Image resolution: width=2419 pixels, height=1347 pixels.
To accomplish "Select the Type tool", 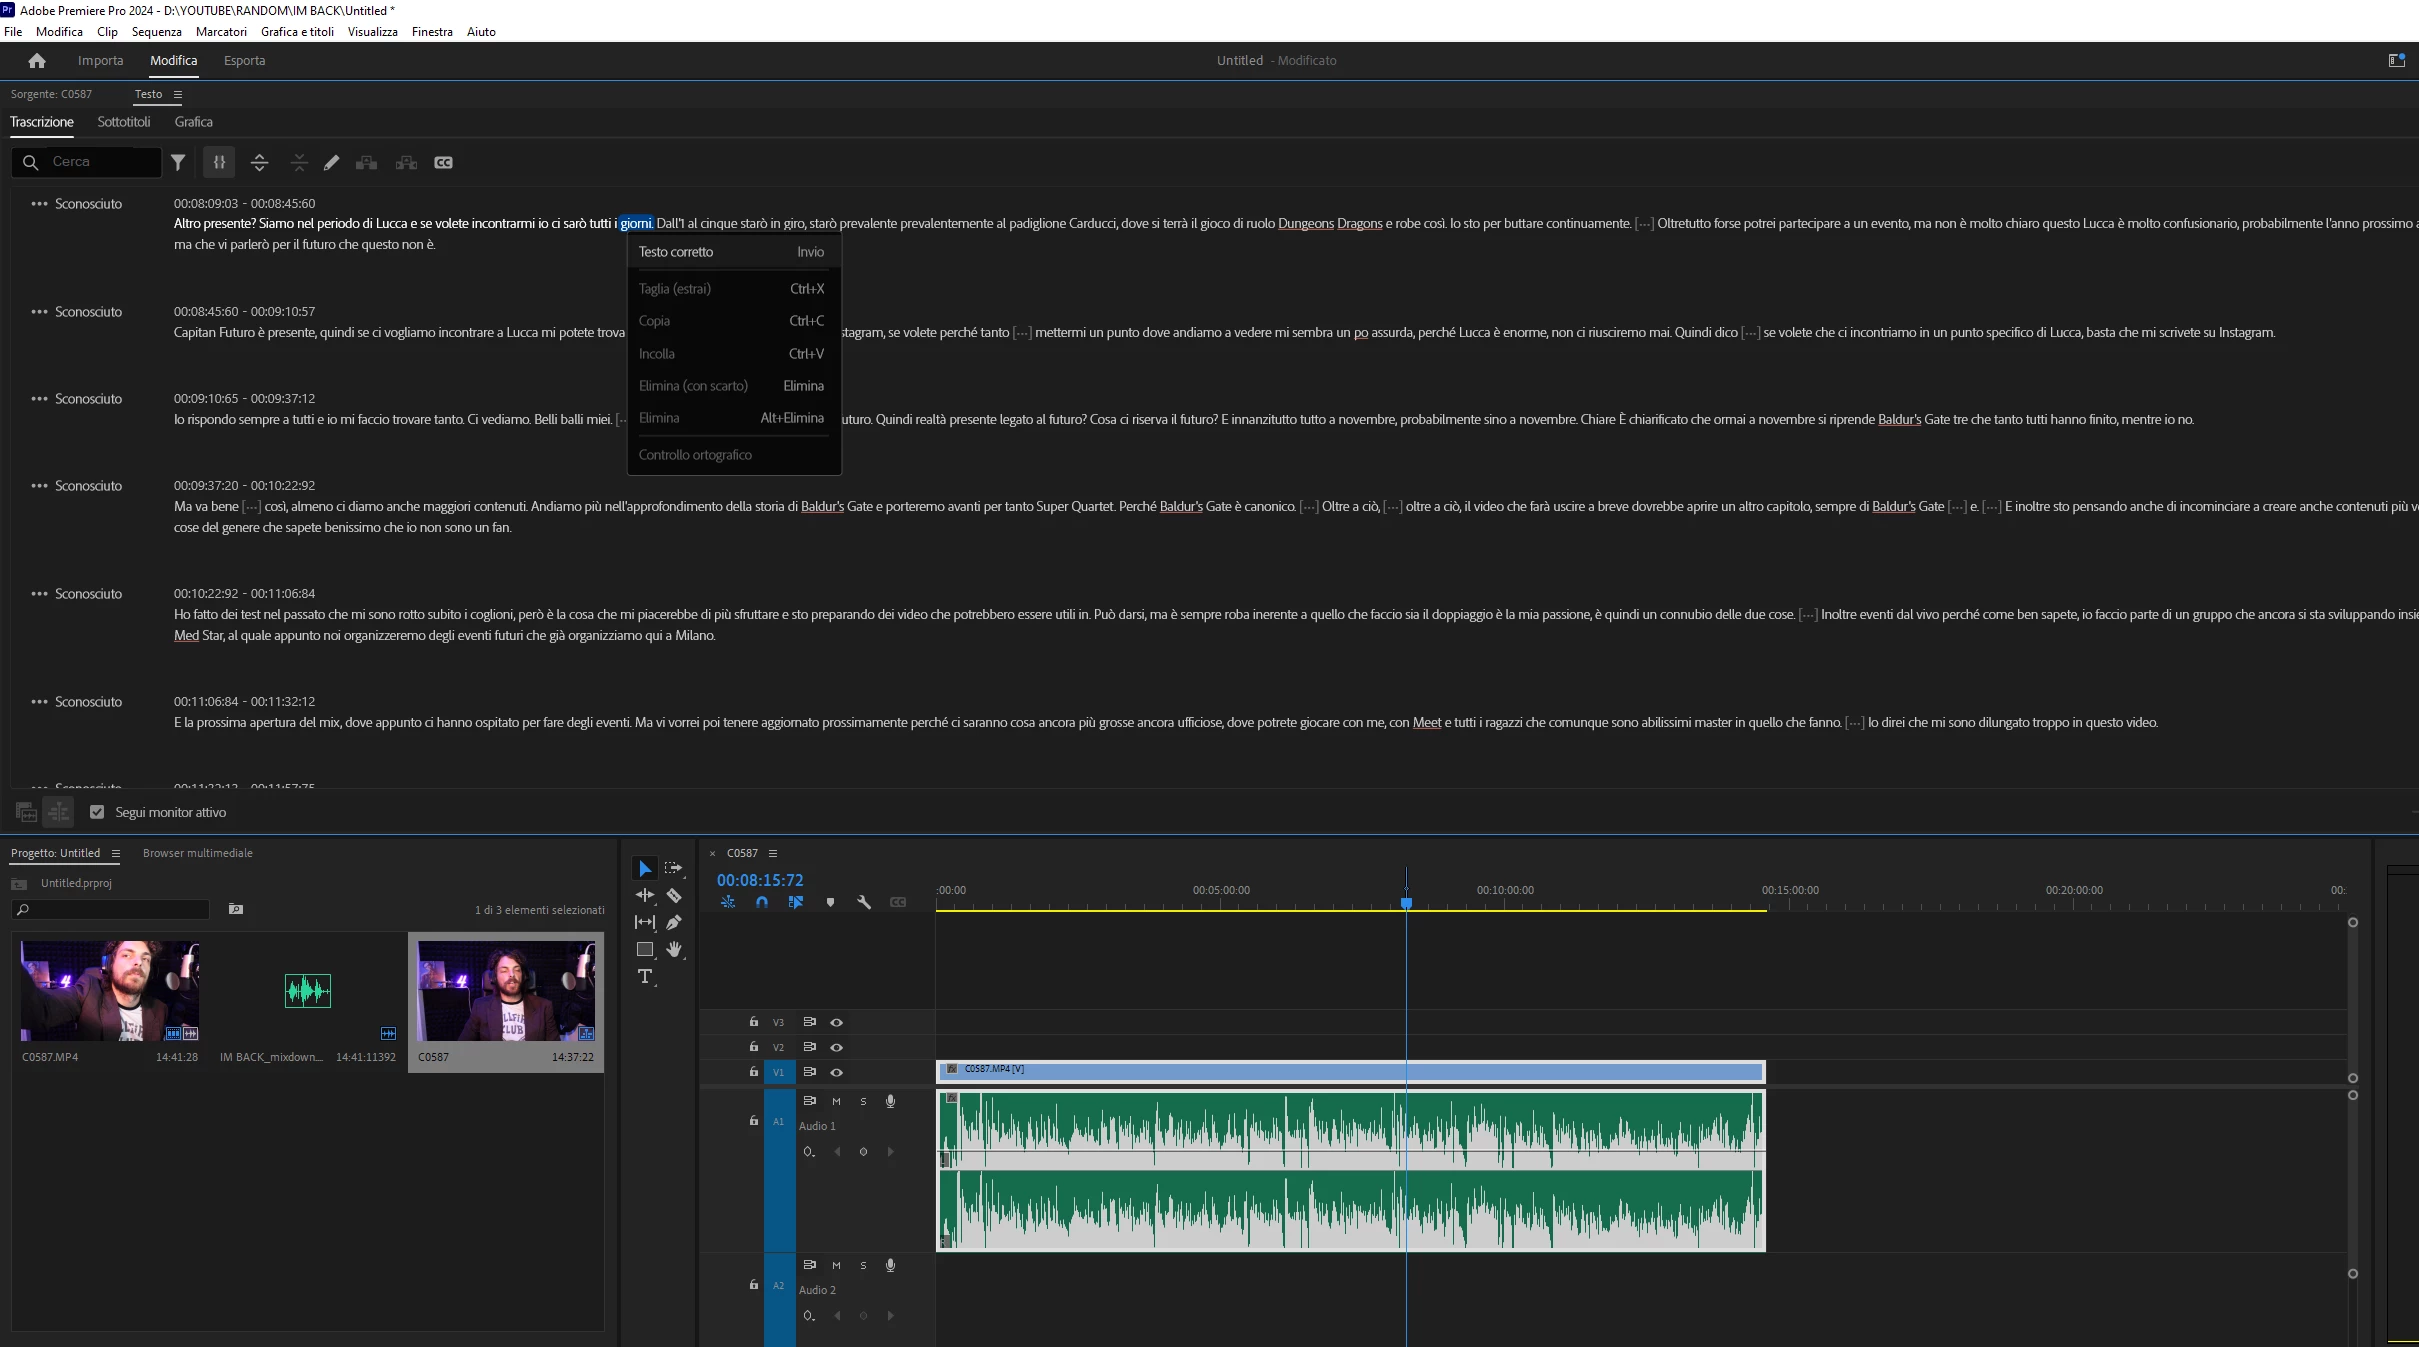I will (x=645, y=977).
